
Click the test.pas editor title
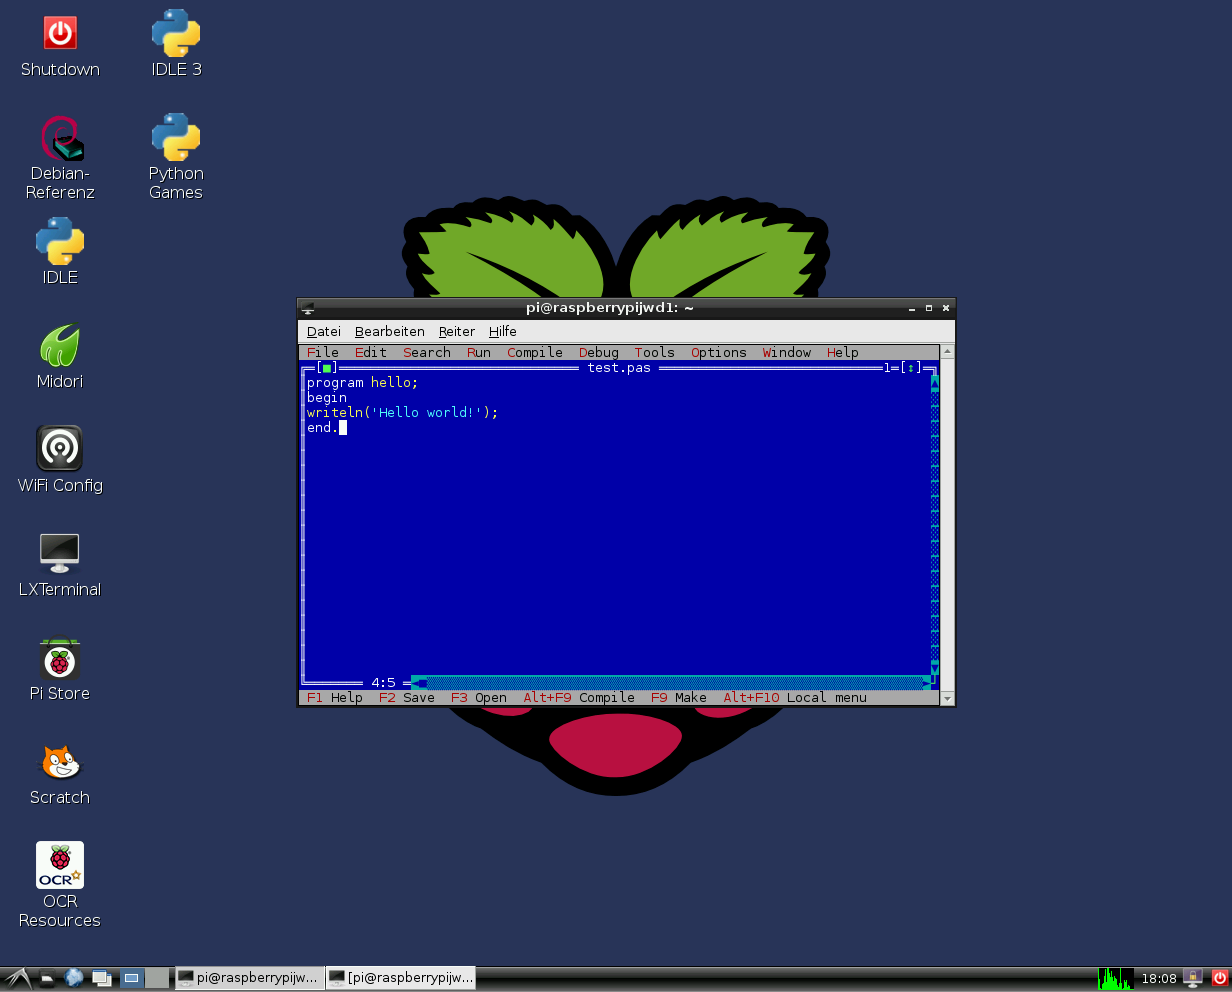pos(619,368)
